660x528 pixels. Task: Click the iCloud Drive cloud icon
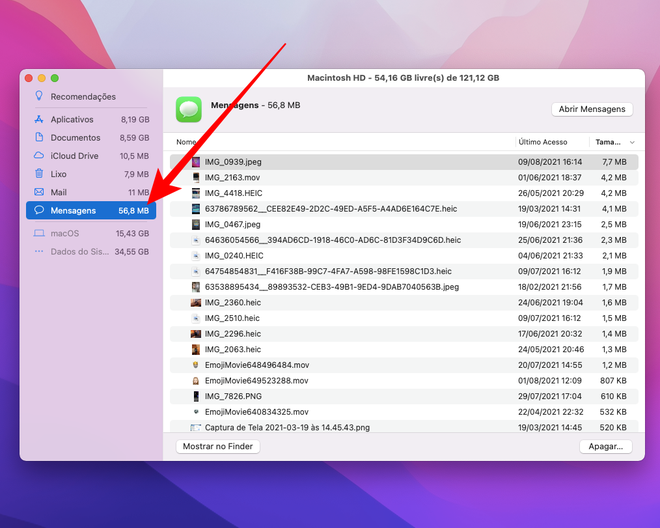coord(39,155)
